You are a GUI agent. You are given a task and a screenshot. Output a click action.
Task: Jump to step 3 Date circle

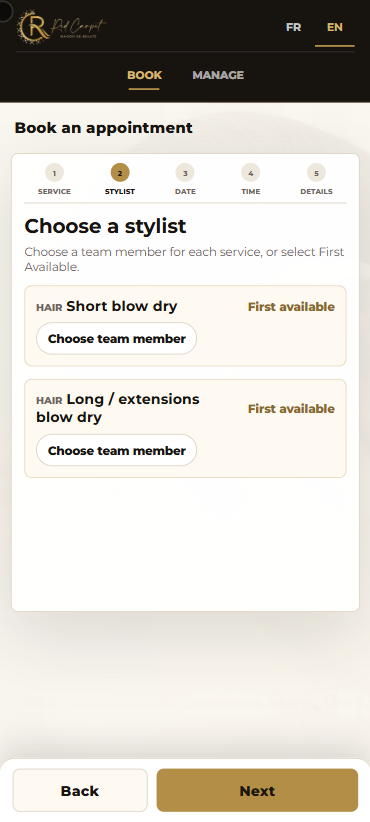coord(185,172)
